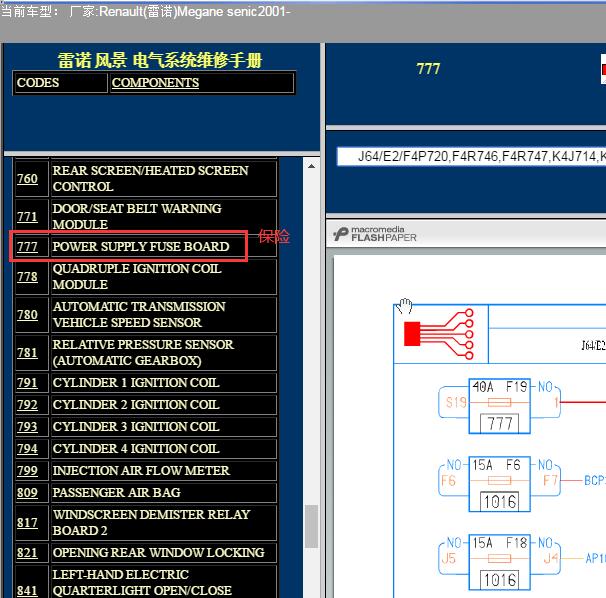The image size is (606, 598).
Task: Select PASSENGER AIR BAG text
Action: click(116, 493)
